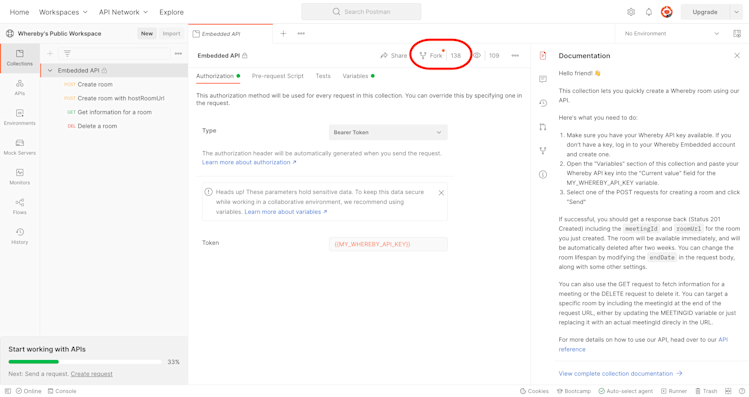Open the Flows sidebar icon
Viewport: 749px width, 397px height.
point(20,206)
